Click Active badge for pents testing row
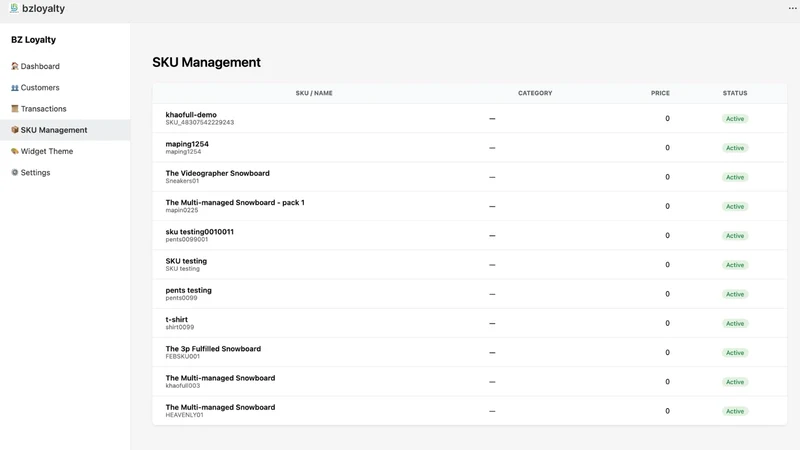Viewport: 800px width, 450px height. (x=735, y=294)
